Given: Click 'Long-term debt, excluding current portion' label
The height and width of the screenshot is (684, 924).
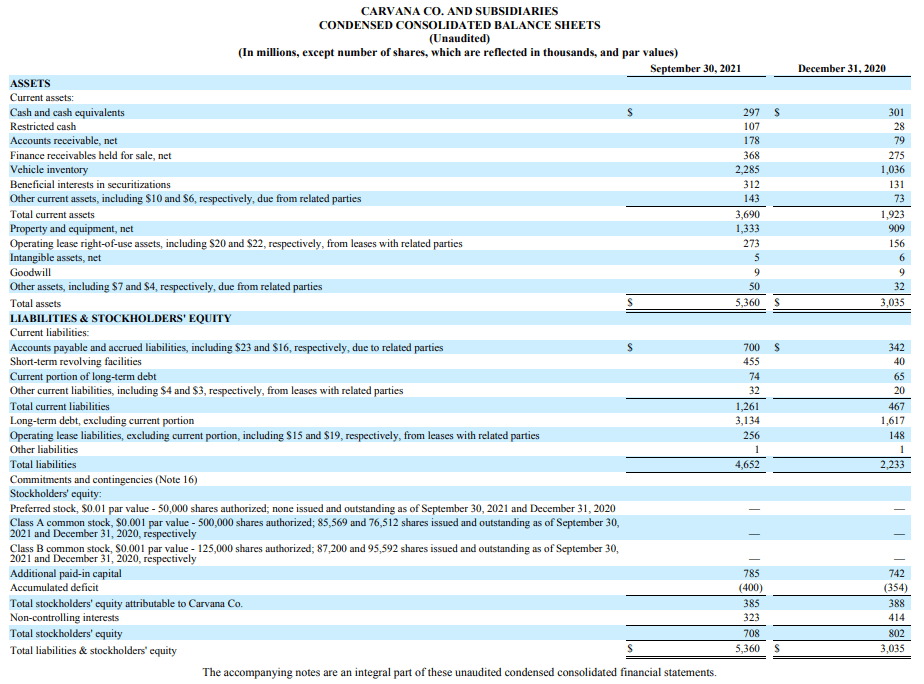Looking at the screenshot, I should click(x=102, y=421).
